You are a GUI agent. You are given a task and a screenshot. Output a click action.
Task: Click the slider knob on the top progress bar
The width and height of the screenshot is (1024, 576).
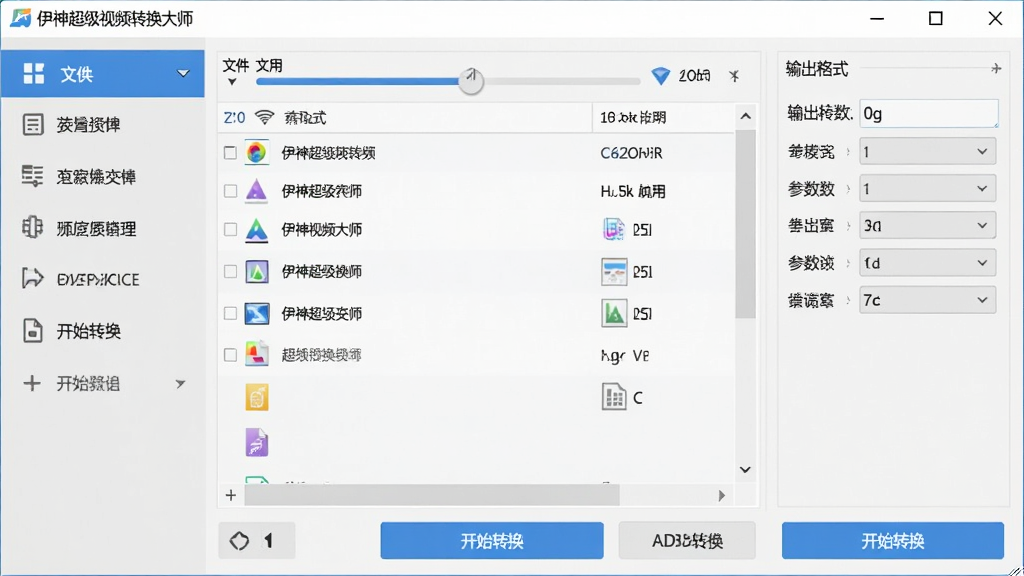click(470, 81)
